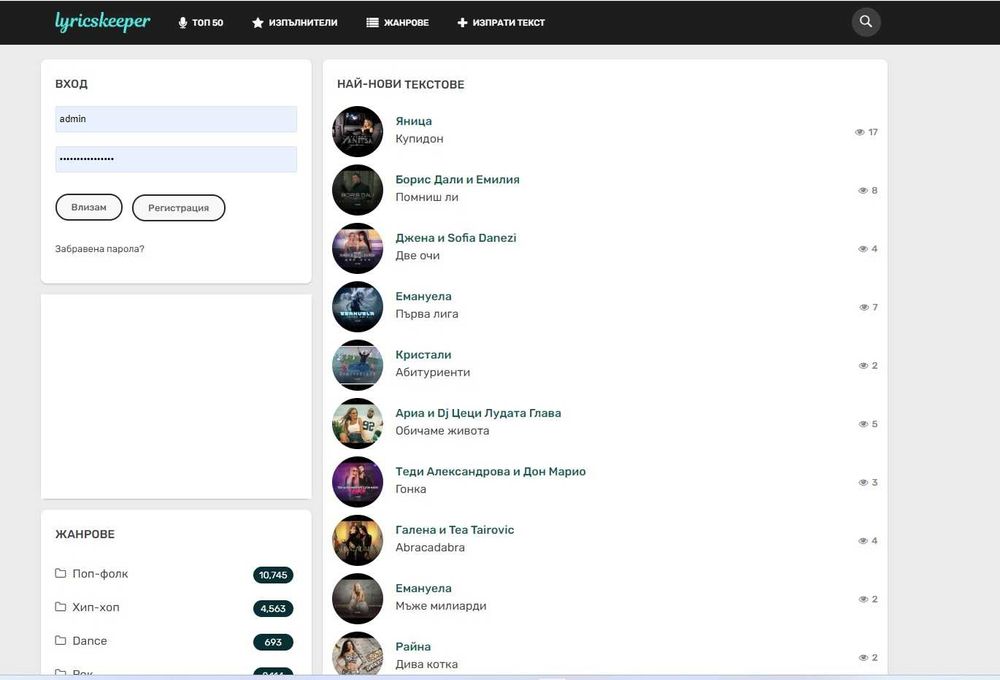Click the 10,745 count badge
The height and width of the screenshot is (680, 1000).
[x=273, y=575]
